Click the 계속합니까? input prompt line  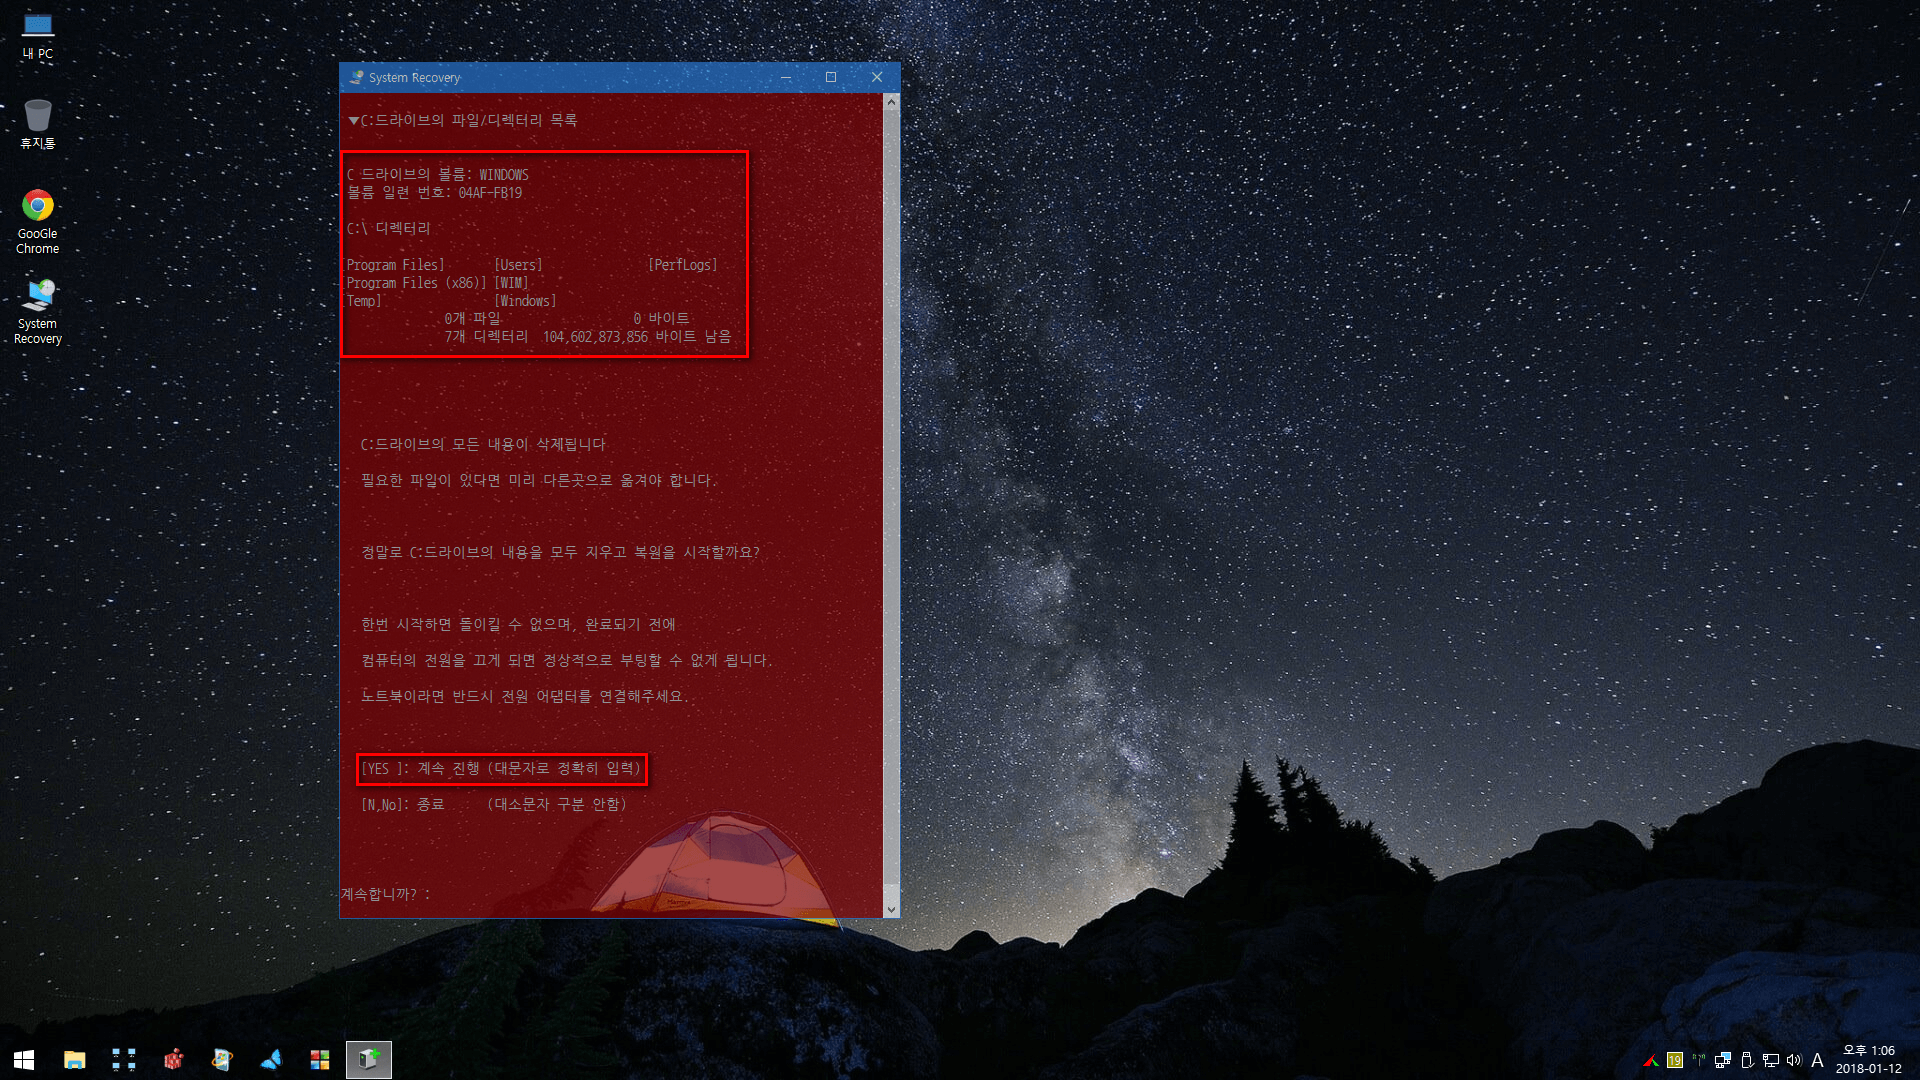click(386, 894)
